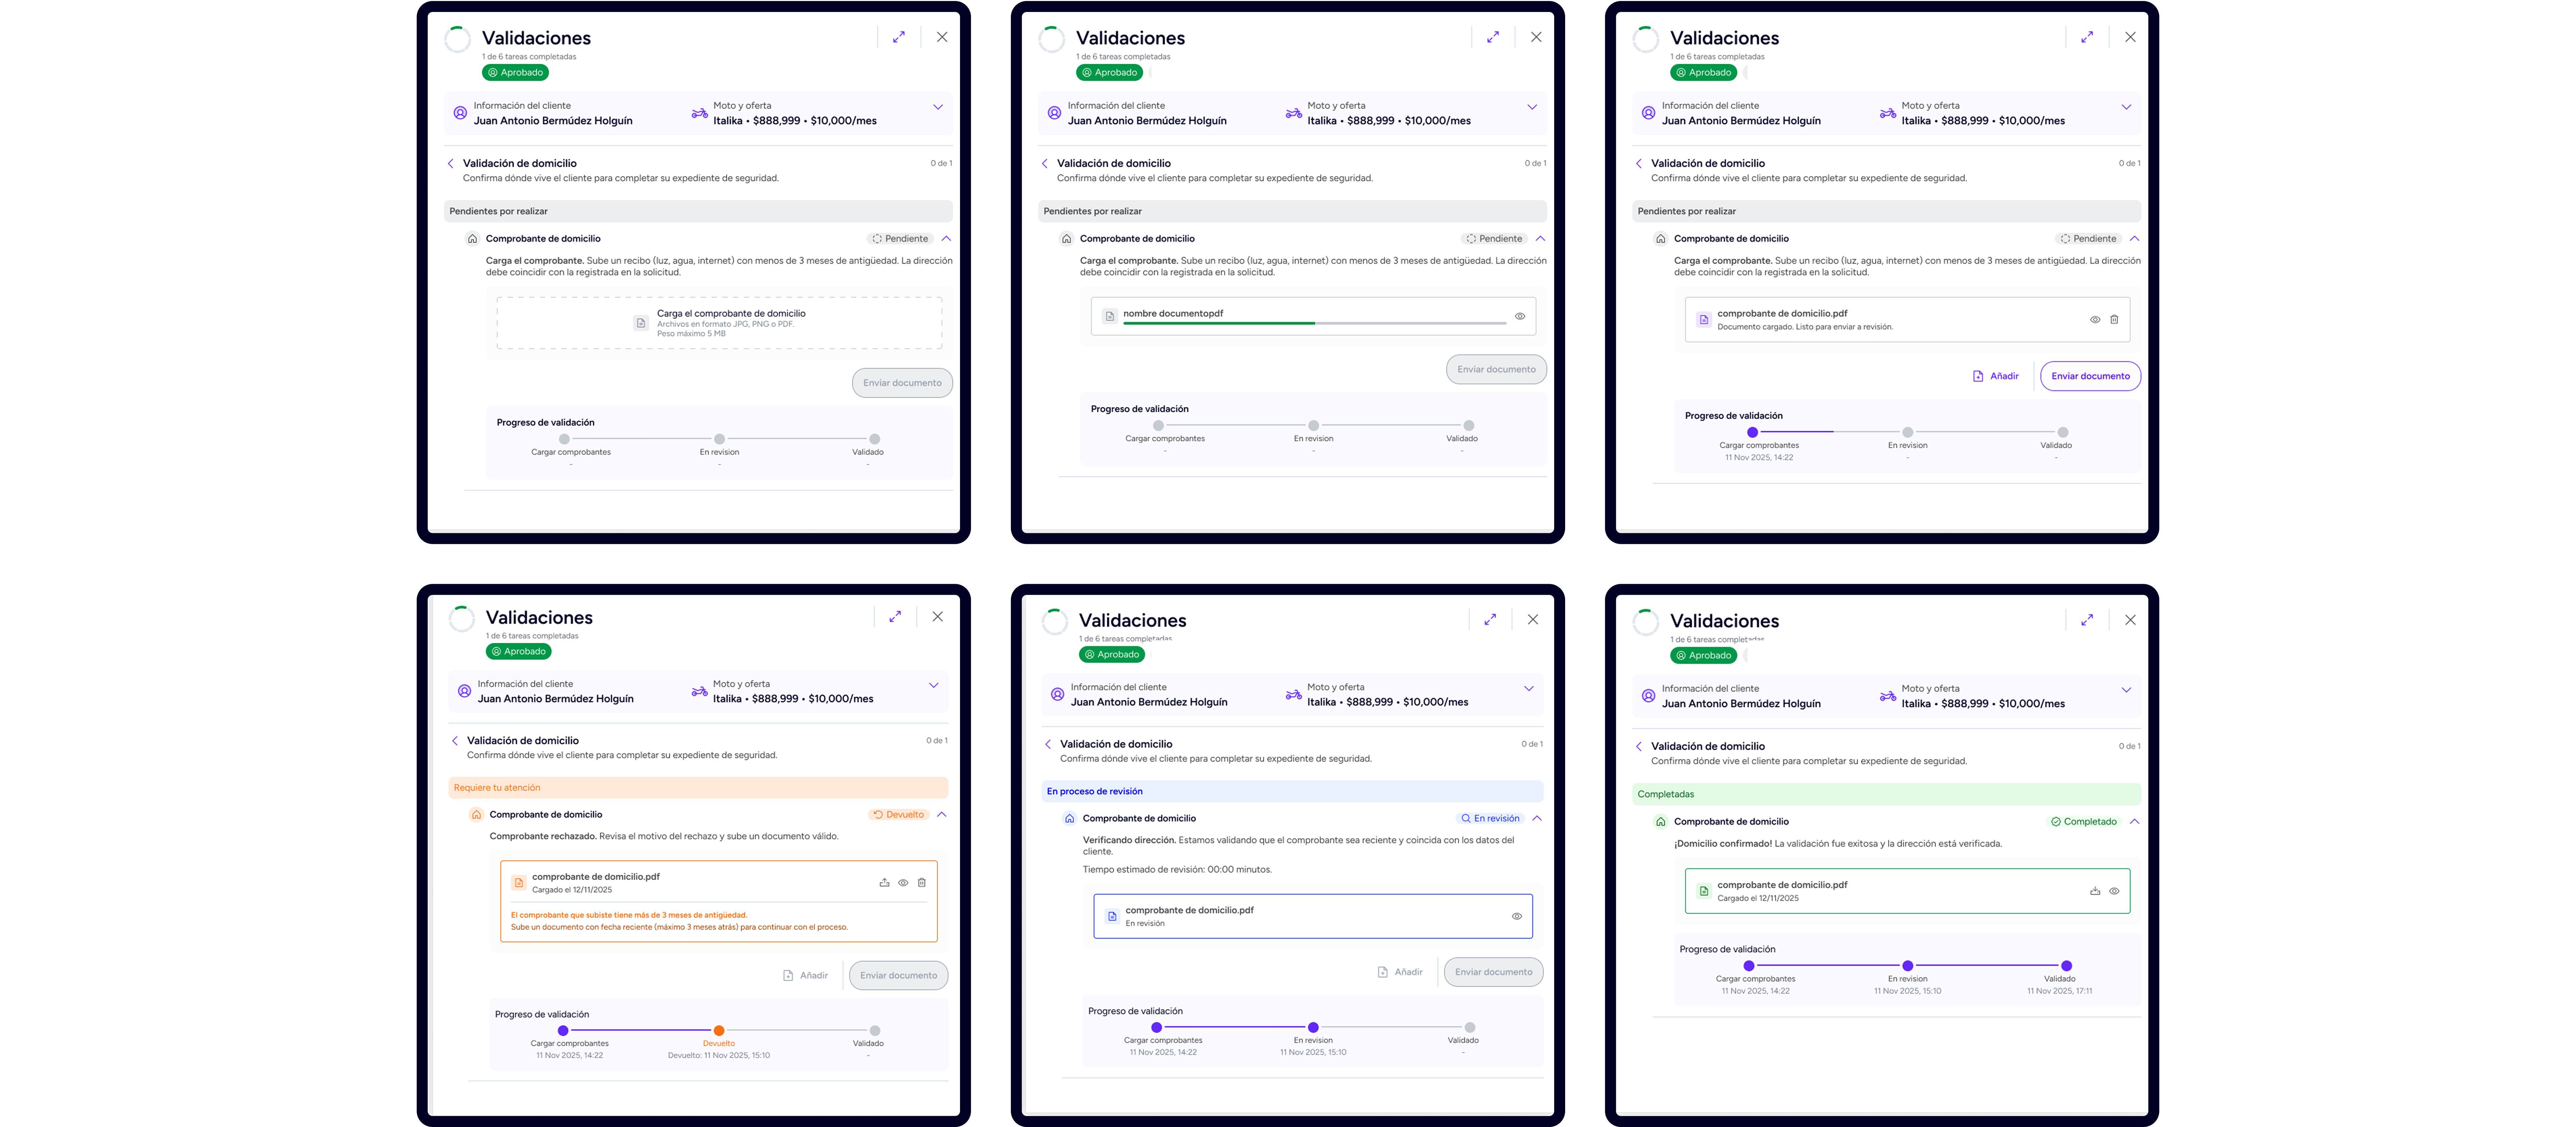
Task: Download the confirmed green-bordered comprobante file
Action: point(2095,891)
